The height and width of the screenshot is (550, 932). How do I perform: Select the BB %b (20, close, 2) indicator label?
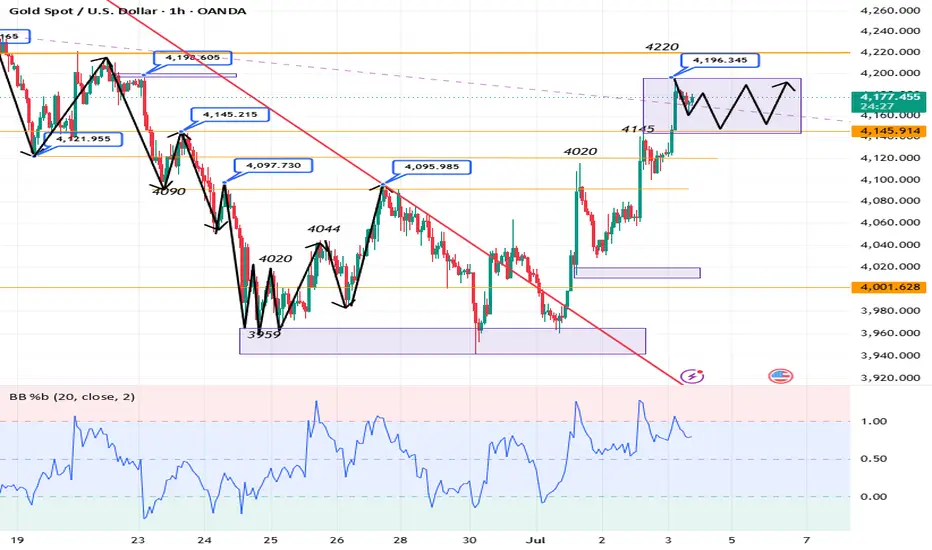click(x=72, y=397)
